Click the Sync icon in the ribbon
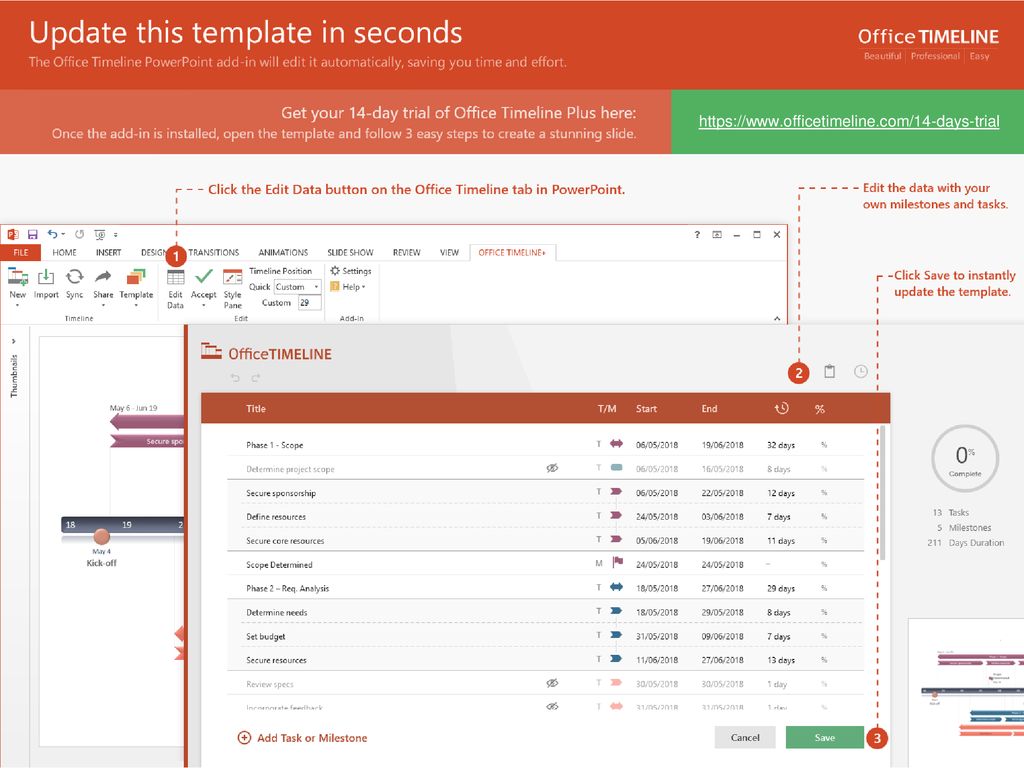 click(74, 277)
